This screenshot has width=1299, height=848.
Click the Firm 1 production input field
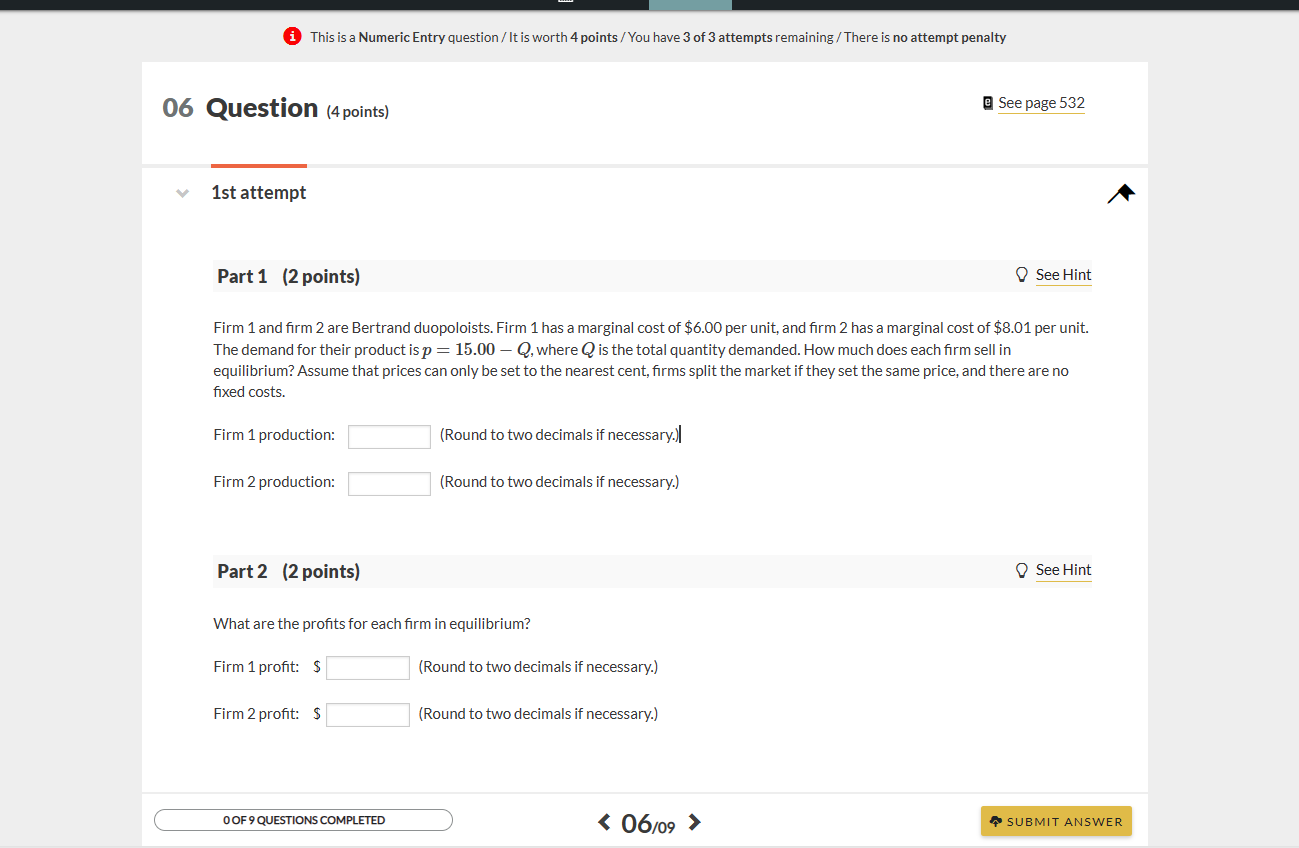pos(388,436)
